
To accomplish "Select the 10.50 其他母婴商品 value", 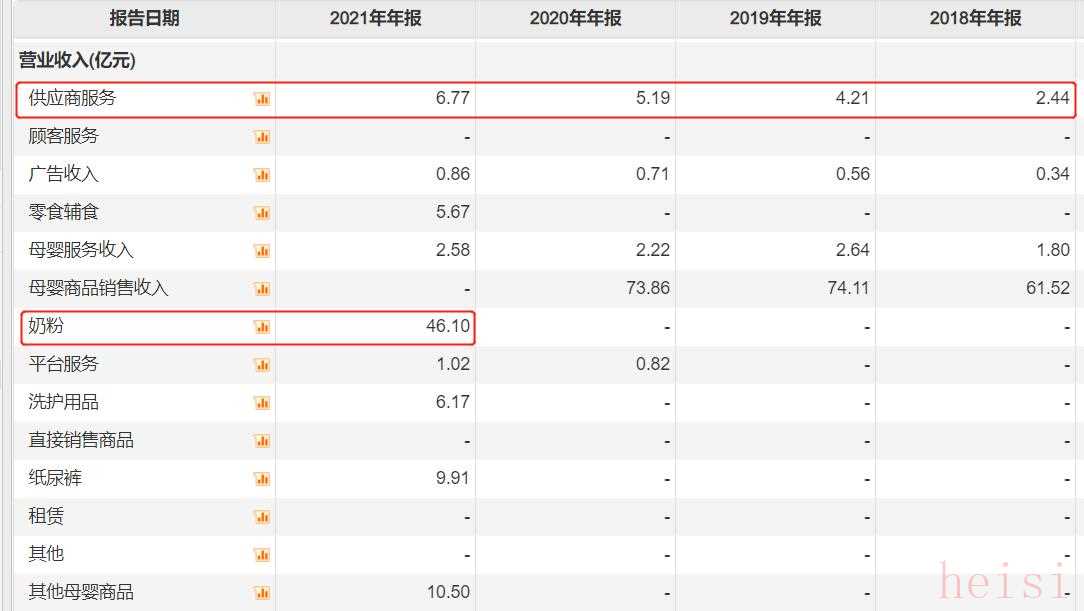I will (448, 592).
